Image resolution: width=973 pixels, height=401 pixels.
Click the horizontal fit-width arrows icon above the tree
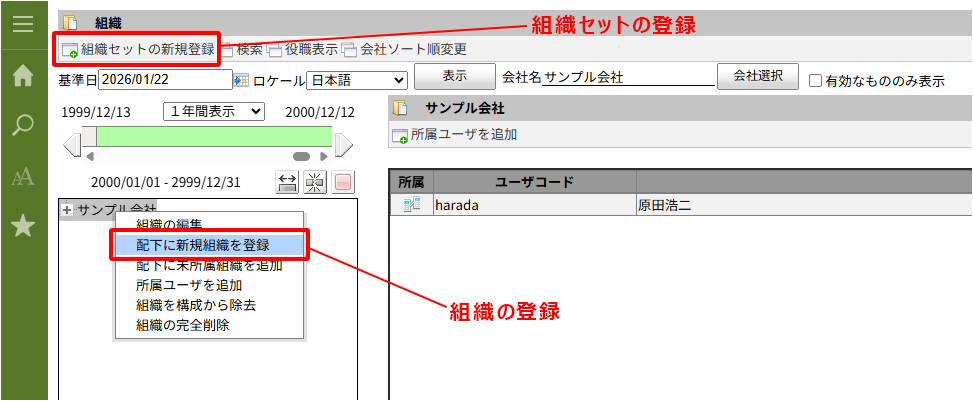pyautogui.click(x=287, y=182)
